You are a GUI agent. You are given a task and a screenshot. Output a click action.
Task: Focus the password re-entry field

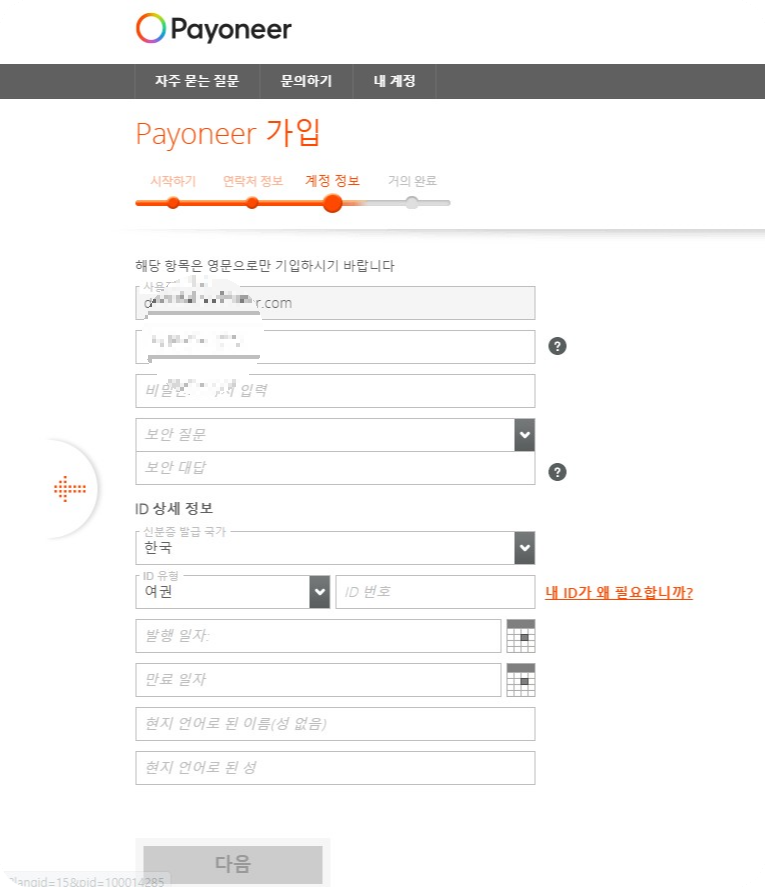click(335, 391)
